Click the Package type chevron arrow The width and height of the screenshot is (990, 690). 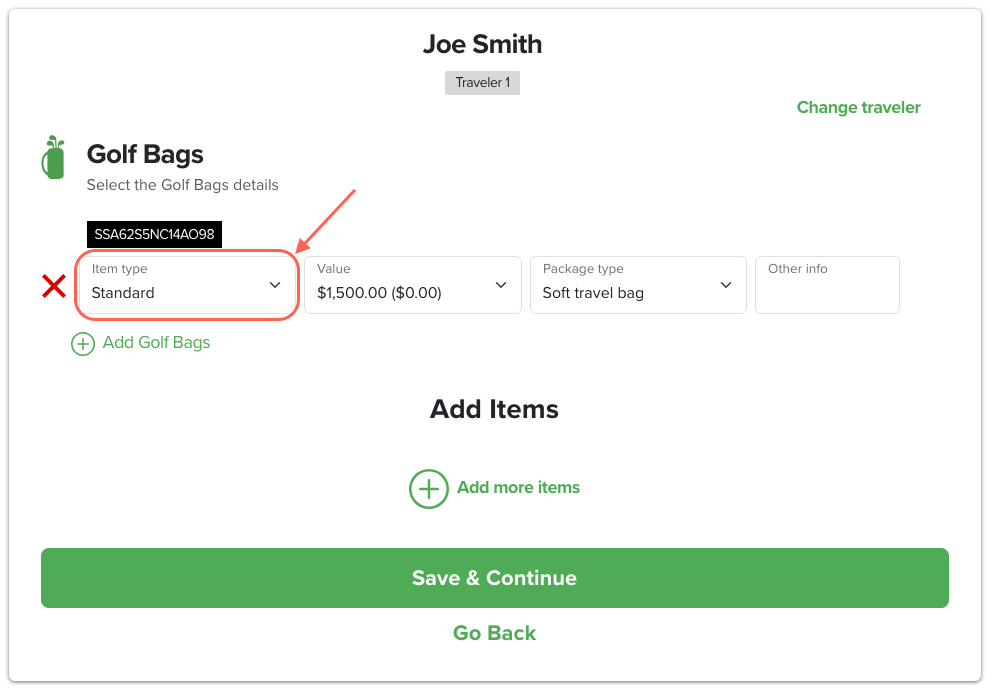[726, 285]
